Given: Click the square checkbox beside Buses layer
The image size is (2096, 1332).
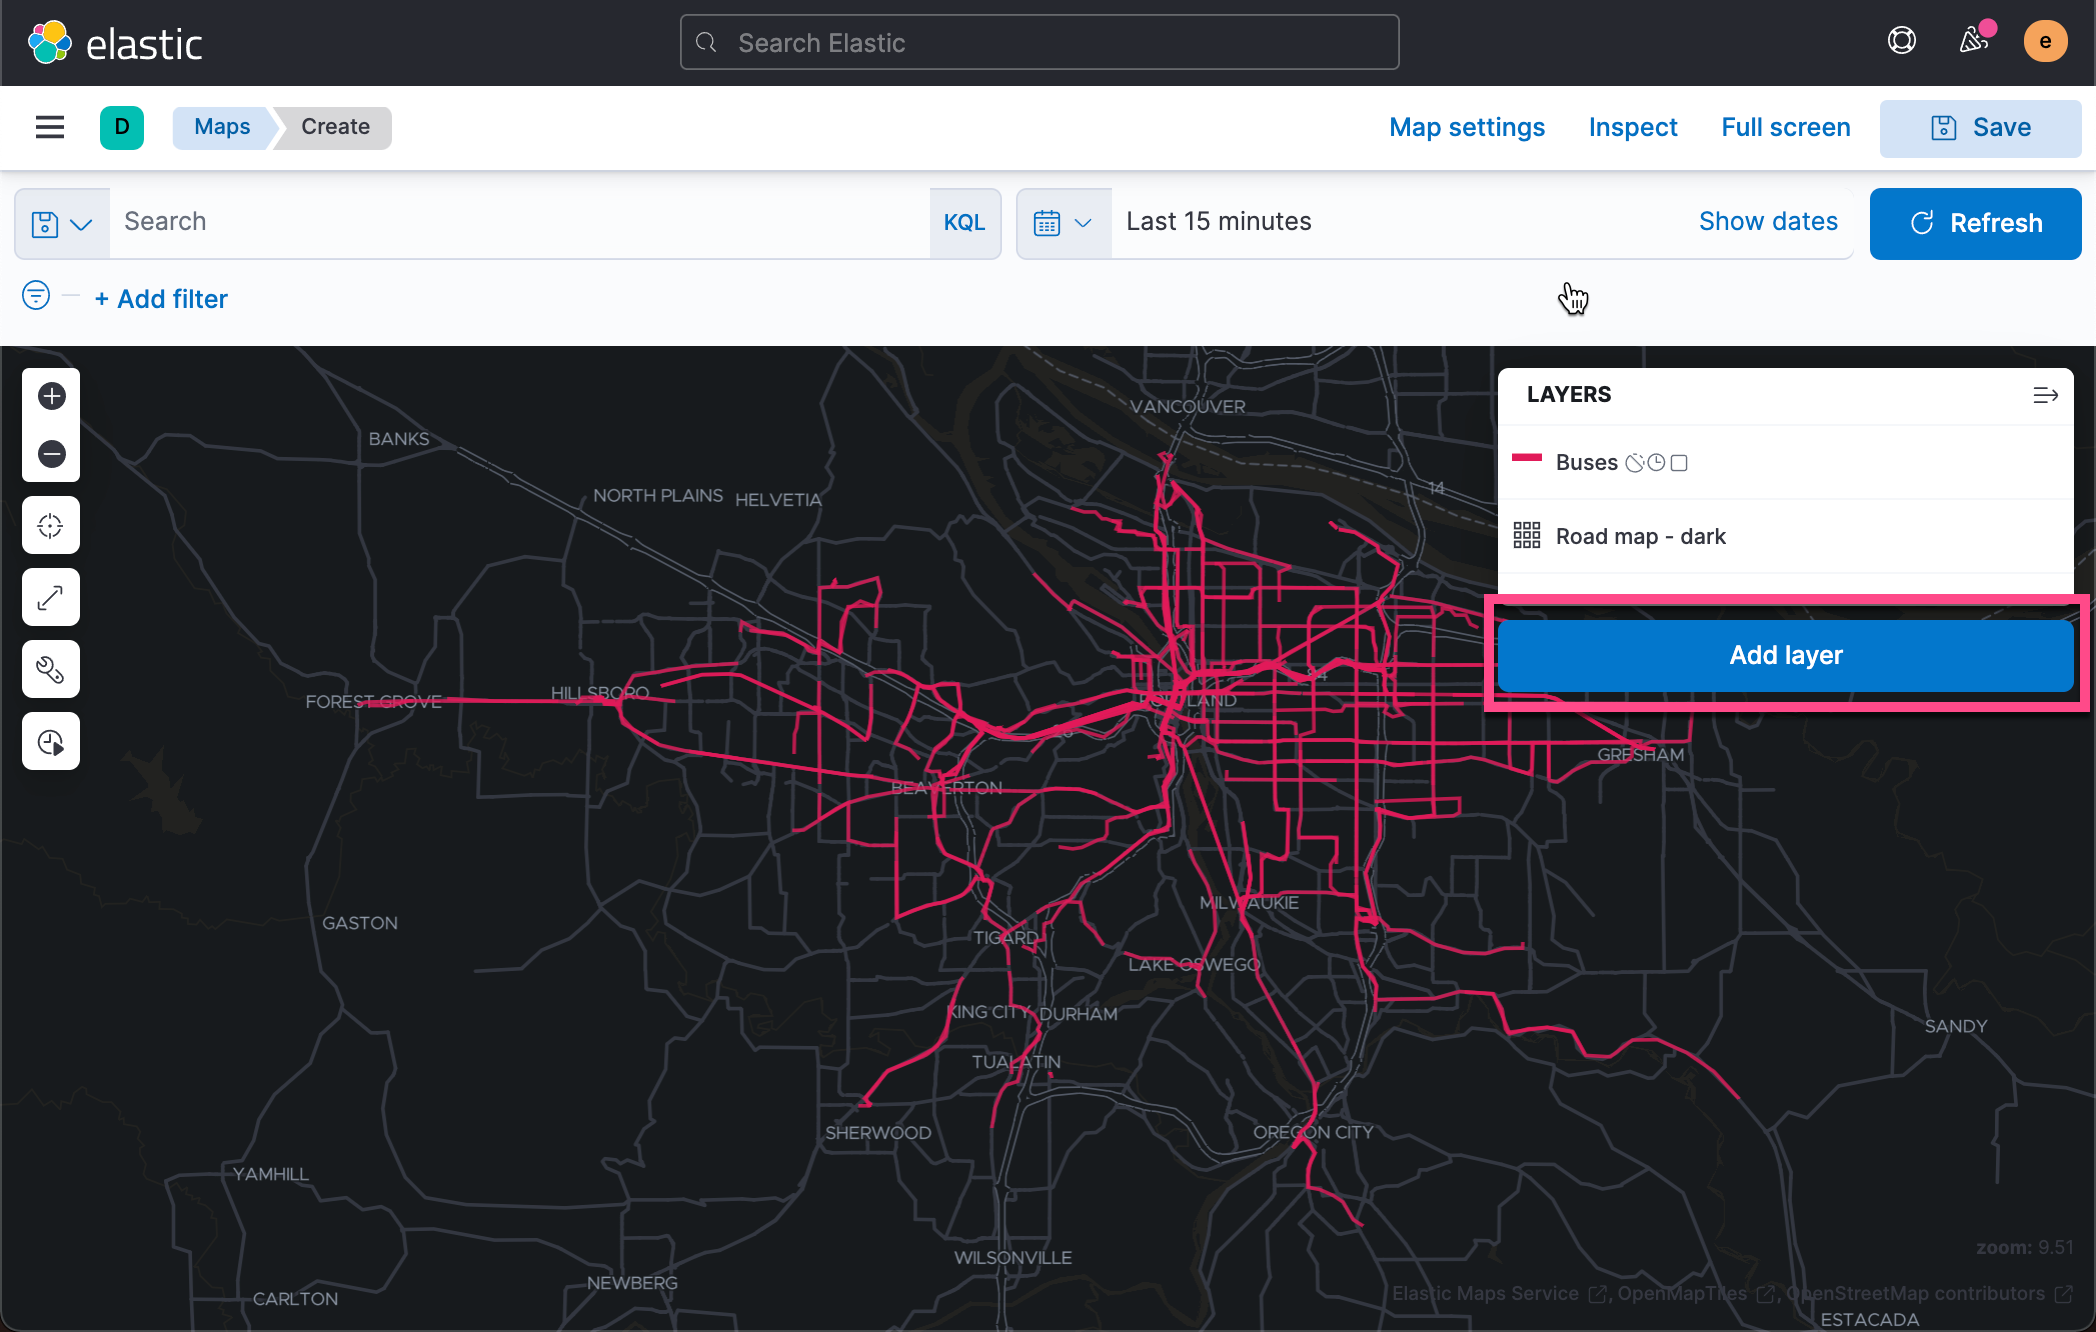Looking at the screenshot, I should point(1679,462).
